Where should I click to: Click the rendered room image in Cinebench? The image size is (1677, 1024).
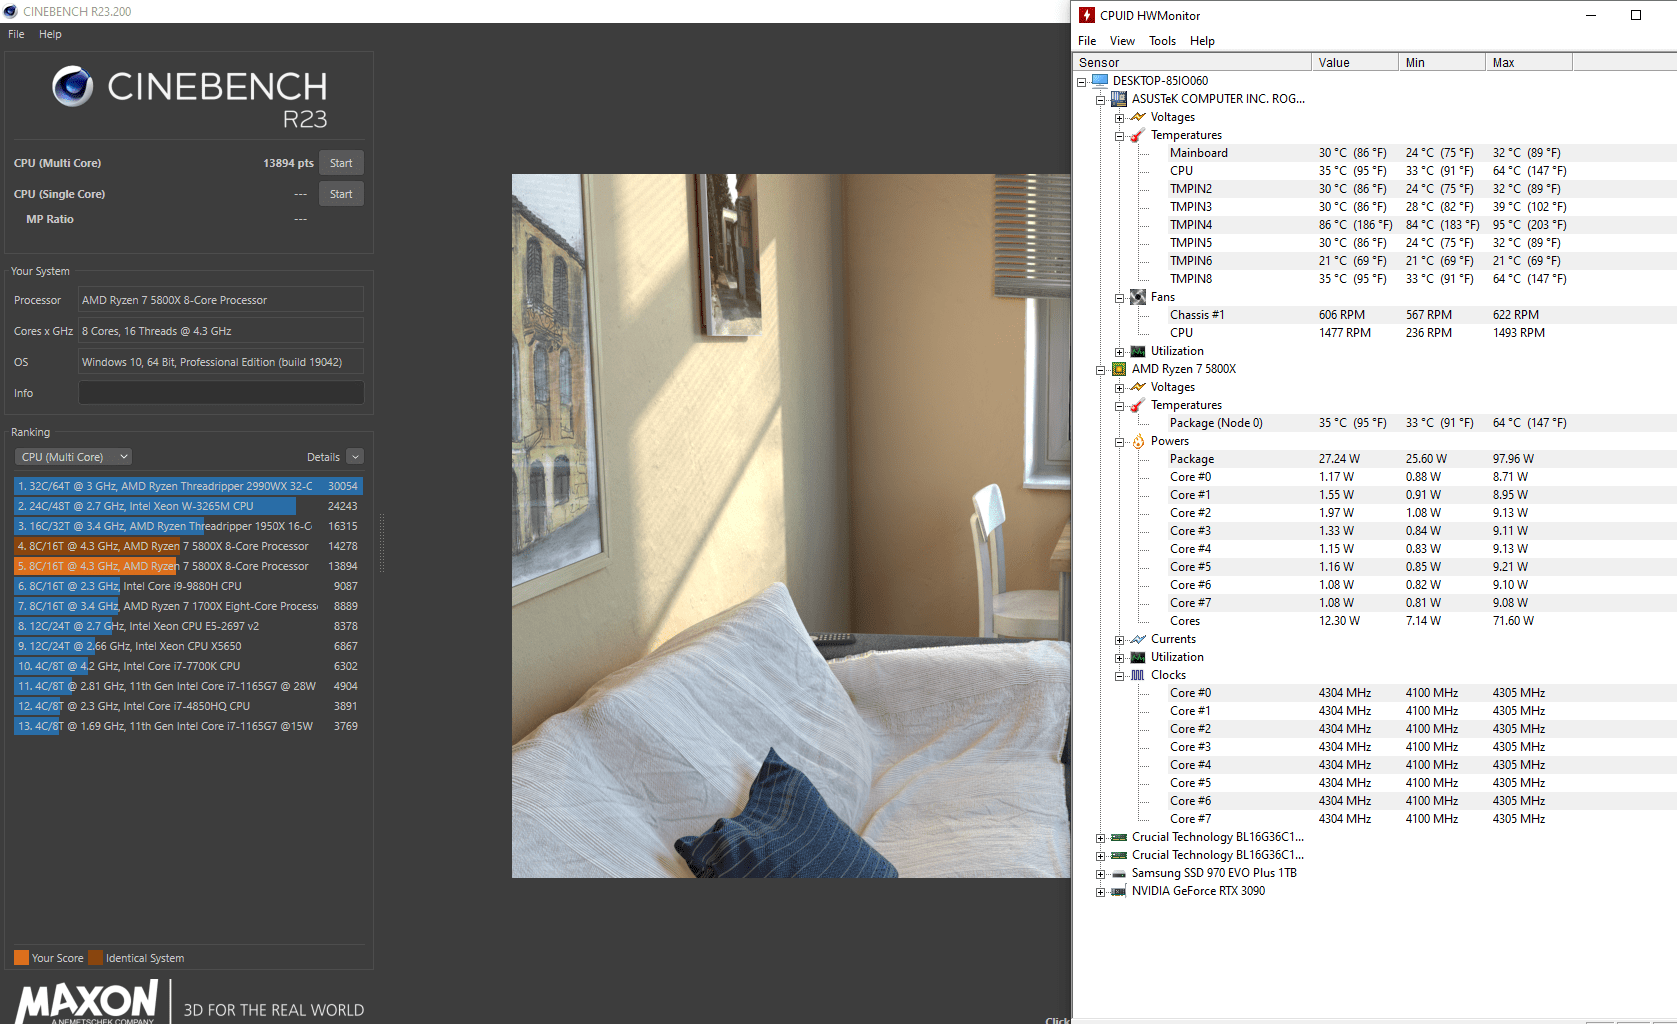pos(791,526)
